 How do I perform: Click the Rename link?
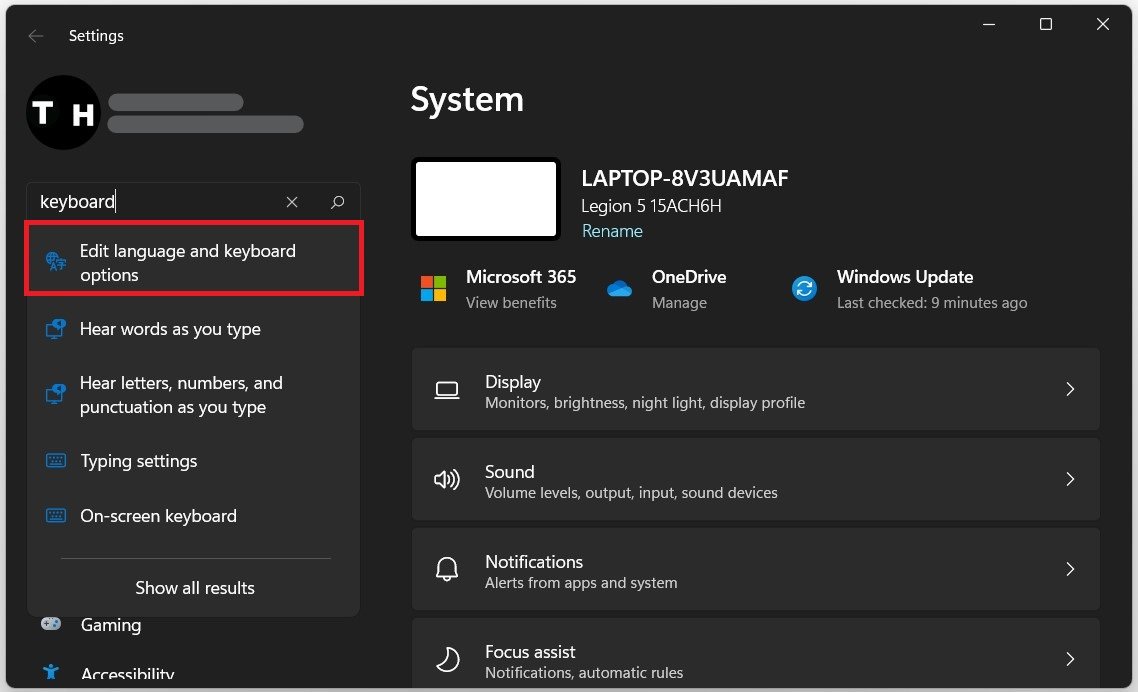click(x=612, y=231)
